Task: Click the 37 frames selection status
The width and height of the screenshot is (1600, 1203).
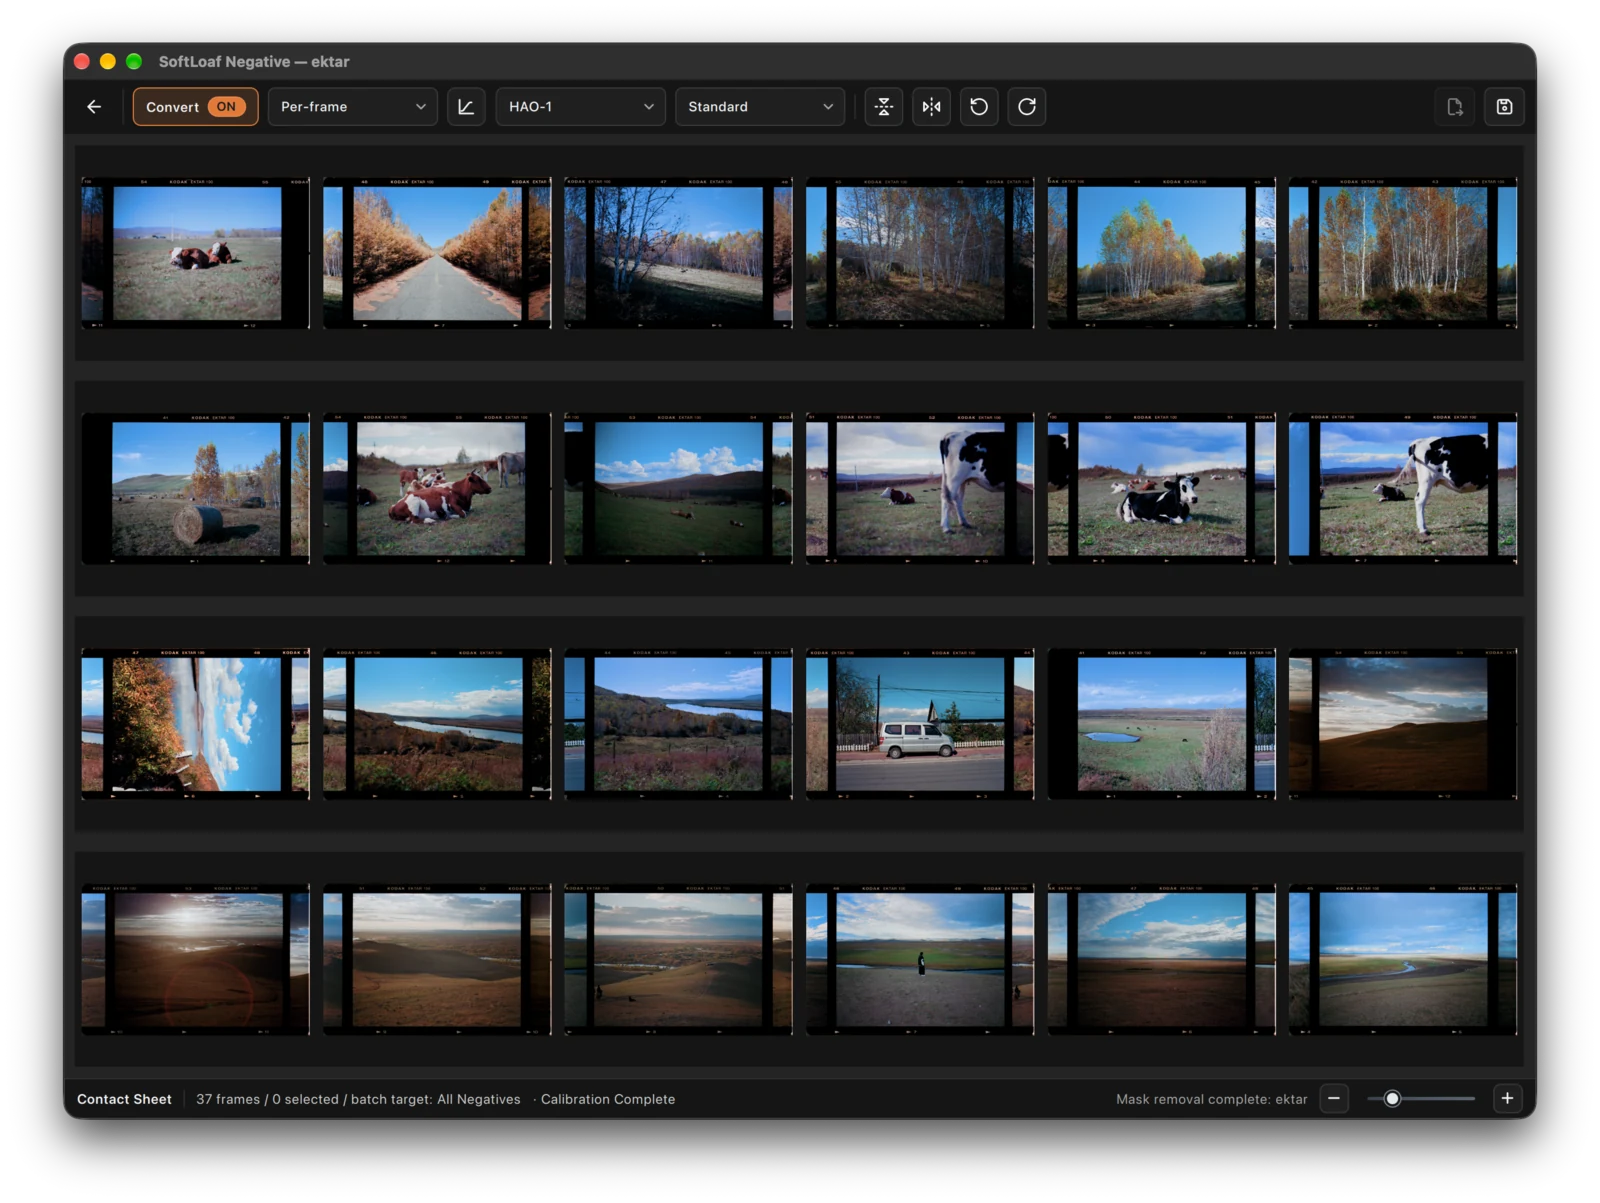Action: pyautogui.click(x=358, y=1099)
